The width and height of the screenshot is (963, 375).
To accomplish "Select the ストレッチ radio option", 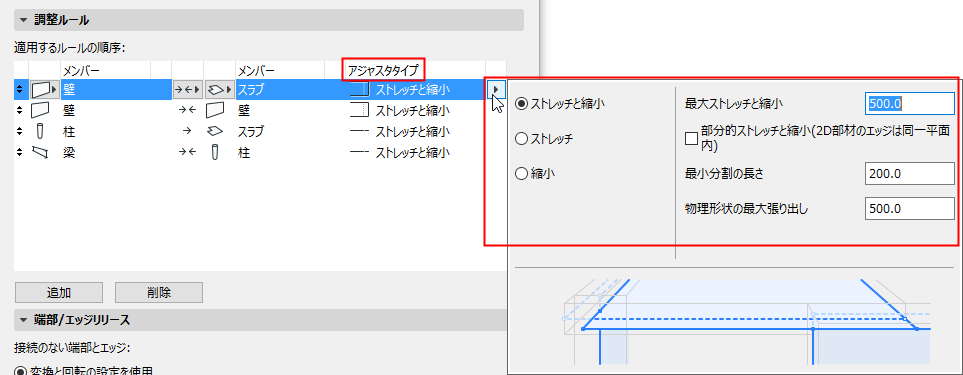I will (x=521, y=139).
